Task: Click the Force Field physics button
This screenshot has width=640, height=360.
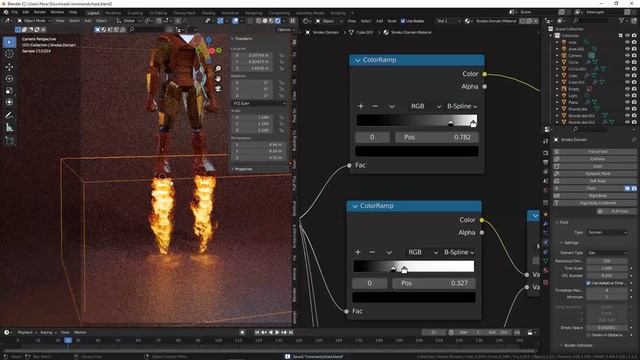Action: (x=595, y=151)
